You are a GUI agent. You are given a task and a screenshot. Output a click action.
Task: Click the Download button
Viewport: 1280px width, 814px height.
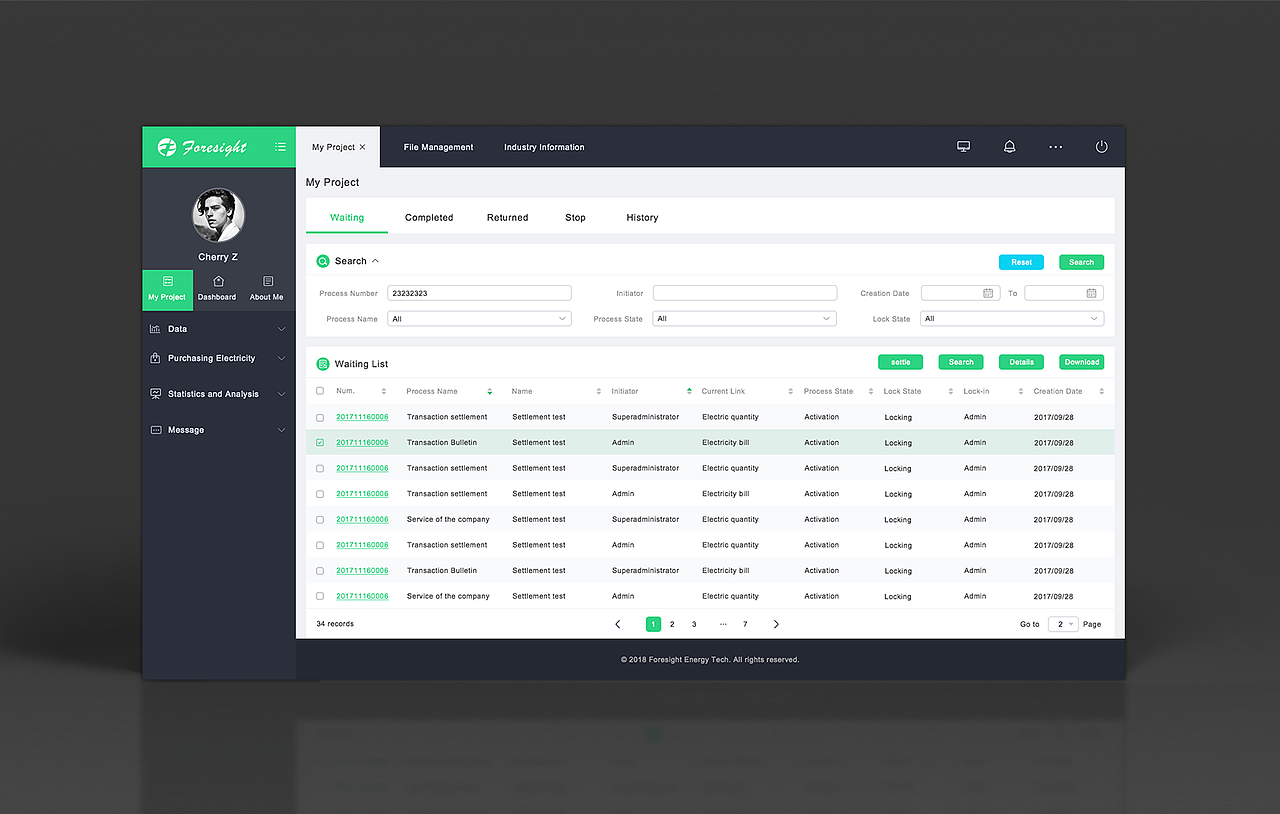1081,362
